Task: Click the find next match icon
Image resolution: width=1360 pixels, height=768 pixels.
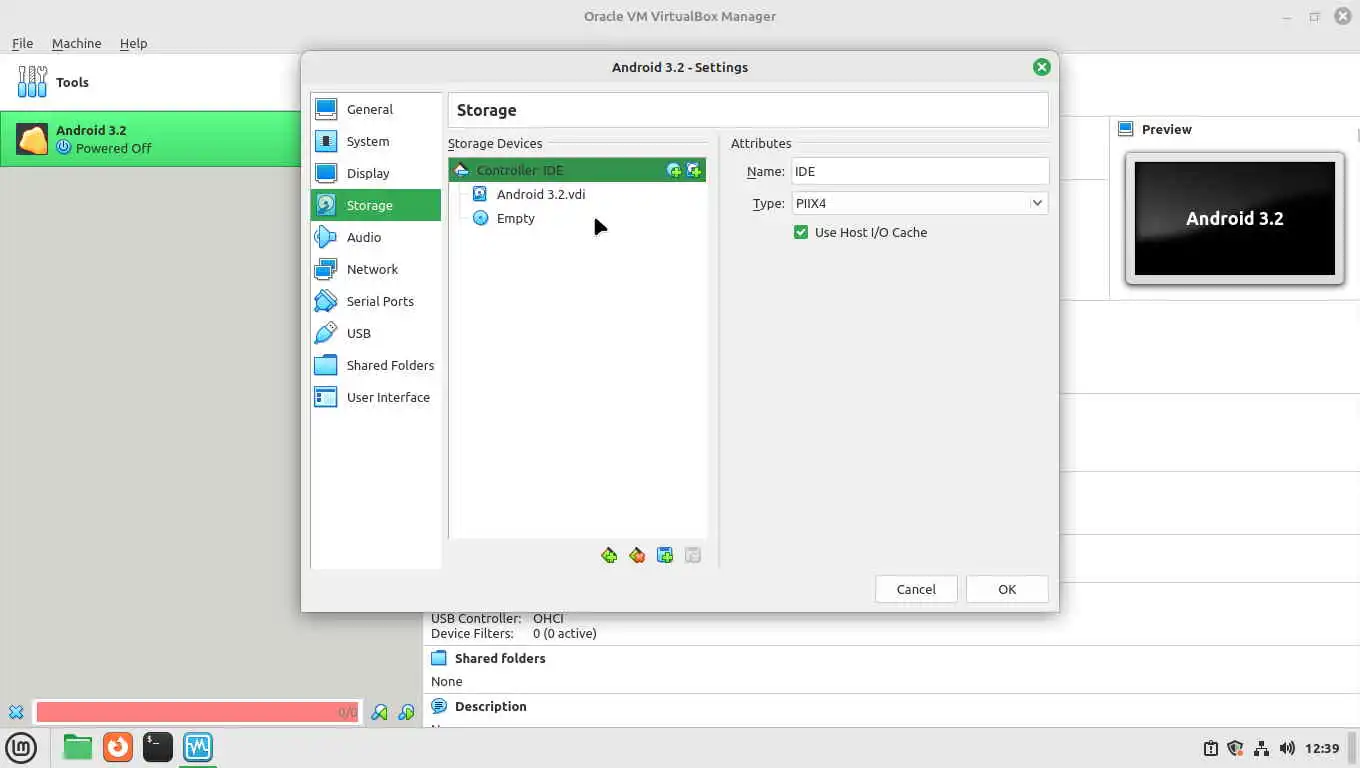Action: coord(406,712)
